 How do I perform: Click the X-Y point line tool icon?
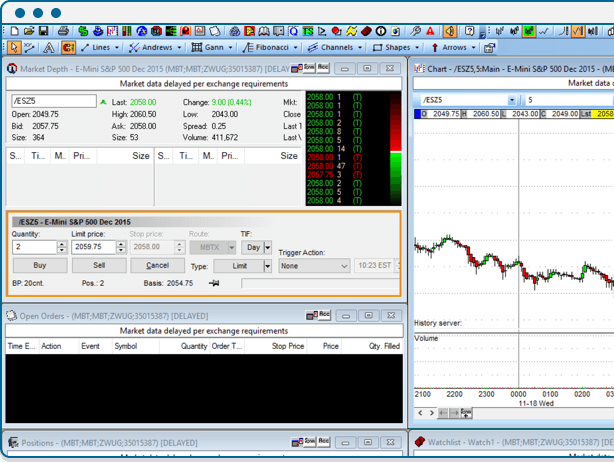click(29, 47)
